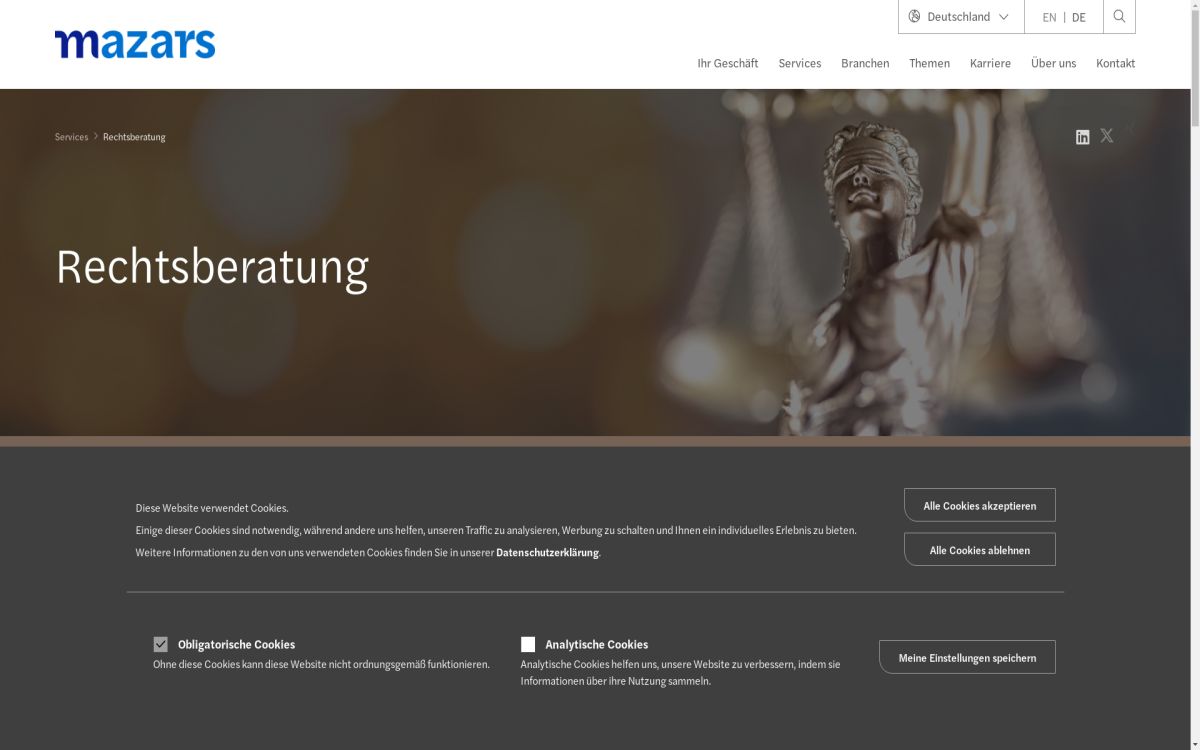Accept all cookies with Alle Cookies akzeptieren
The image size is (1200, 750).
pos(980,505)
